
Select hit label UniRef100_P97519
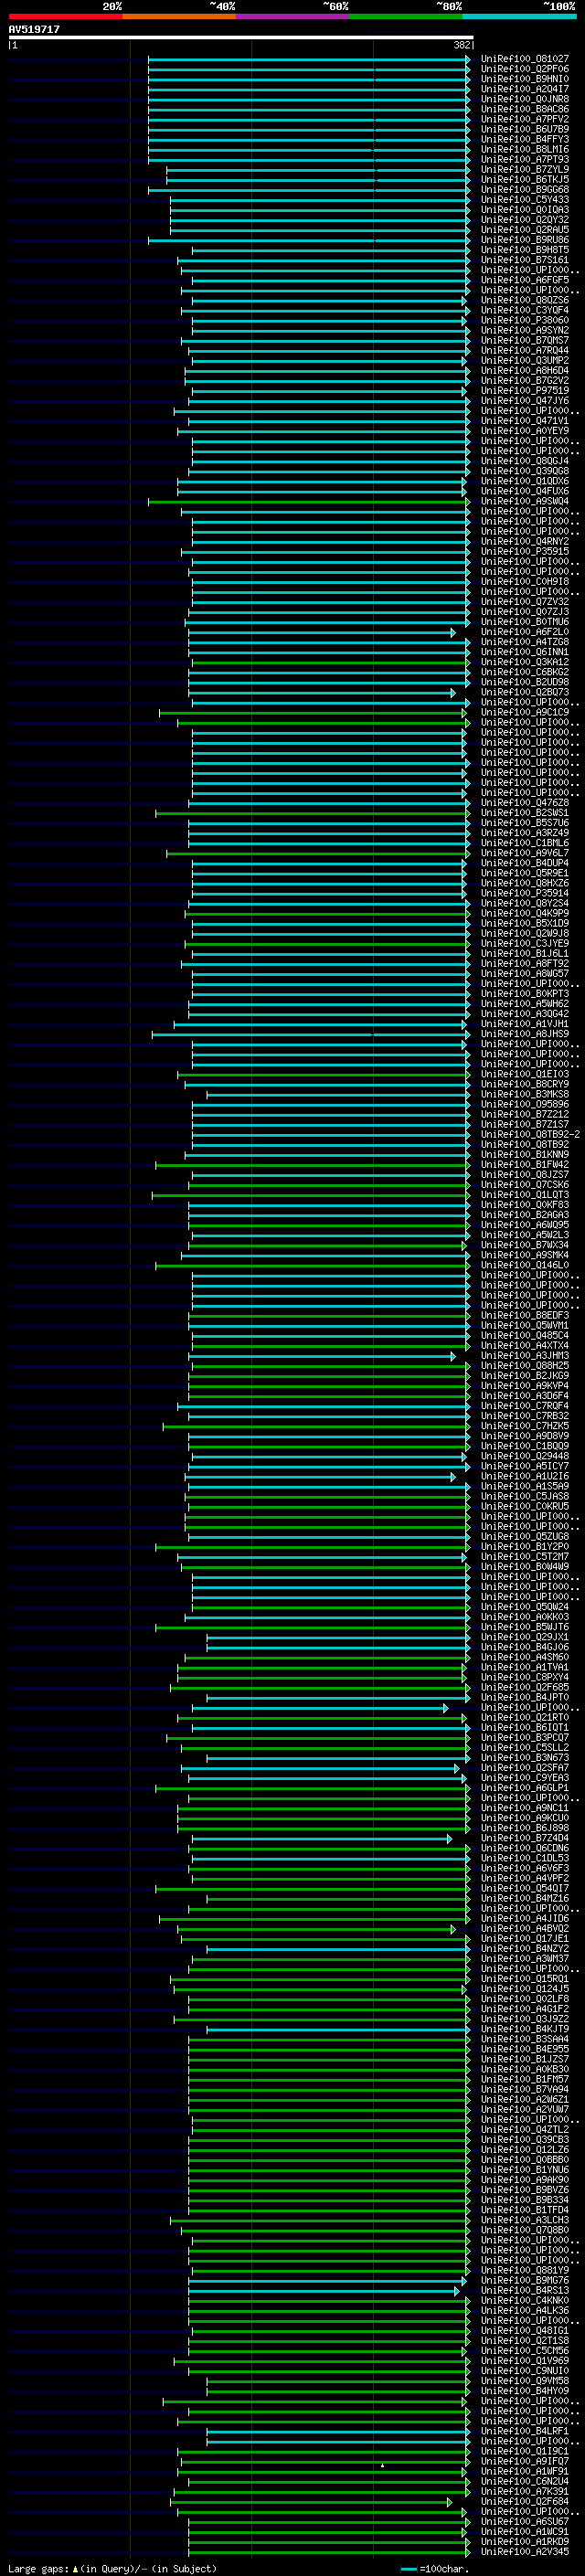tap(525, 391)
